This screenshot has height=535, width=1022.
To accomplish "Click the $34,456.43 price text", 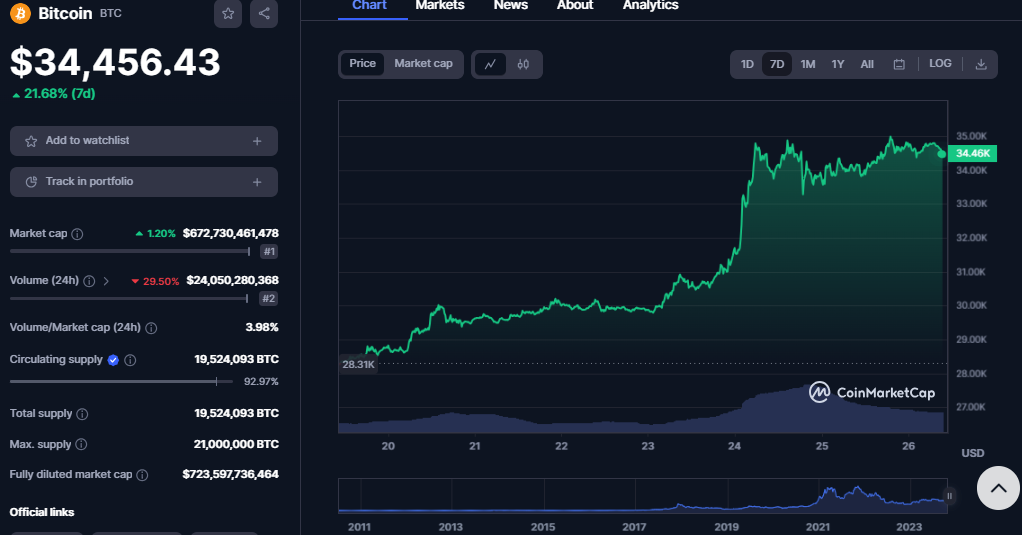I will pos(115,63).
